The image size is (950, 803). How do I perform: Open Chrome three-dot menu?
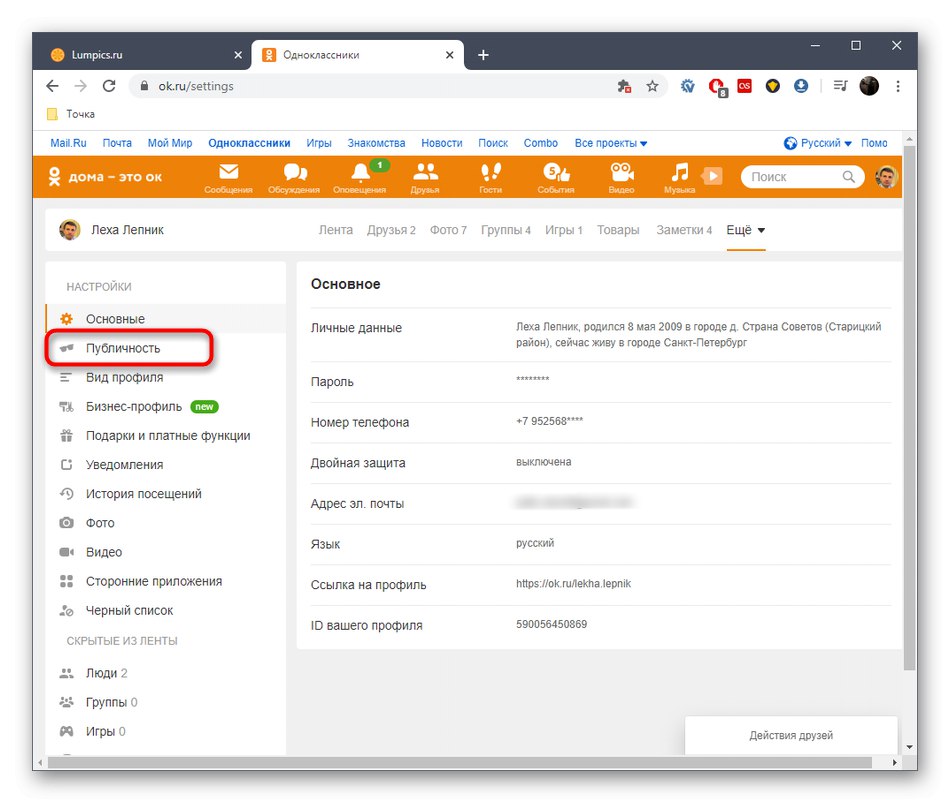coord(898,86)
